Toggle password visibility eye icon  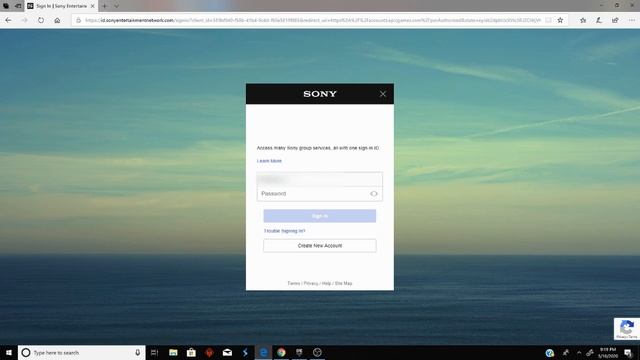[x=373, y=194]
